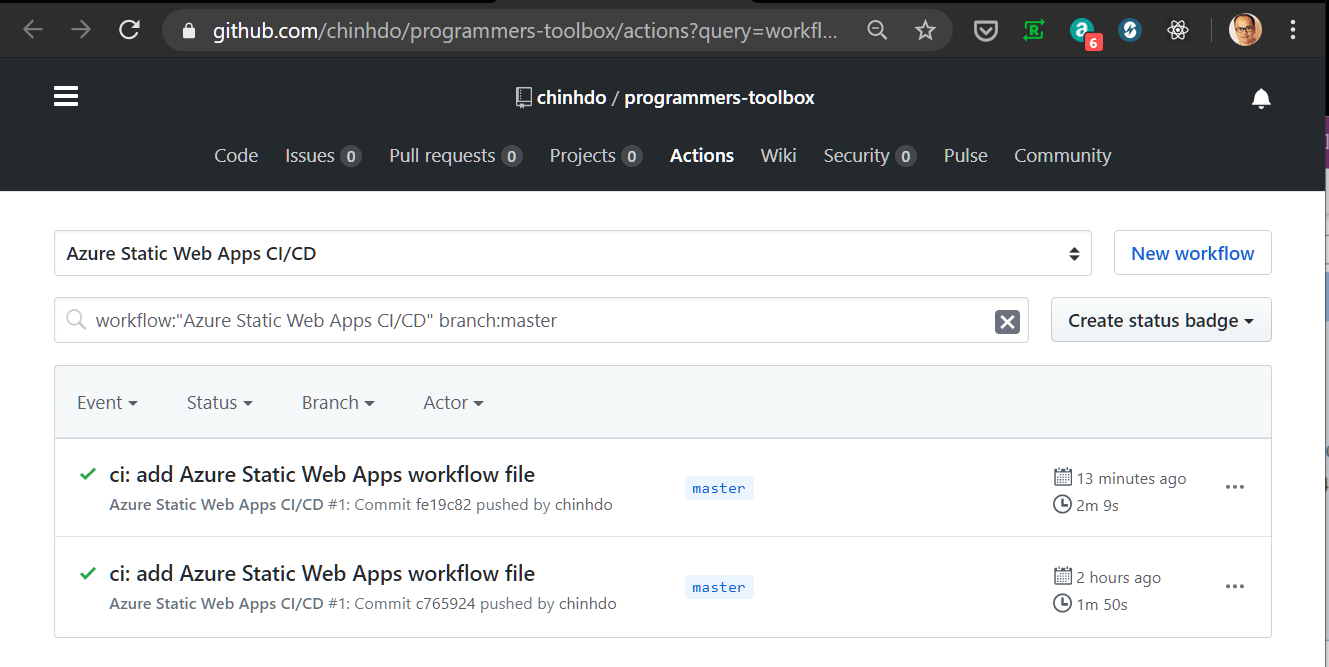This screenshot has width=1329, height=667.
Task: Open the Pocket extension icon
Action: [986, 30]
